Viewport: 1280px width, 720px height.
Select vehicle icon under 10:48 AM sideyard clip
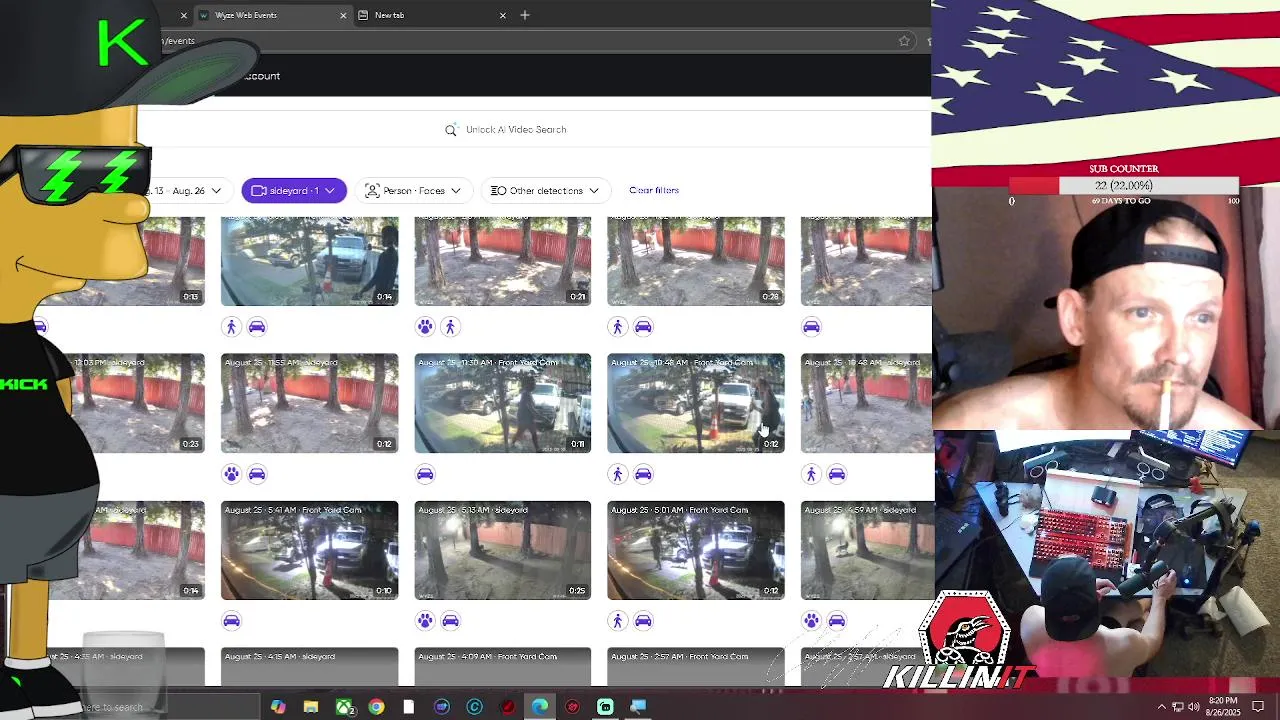click(837, 474)
